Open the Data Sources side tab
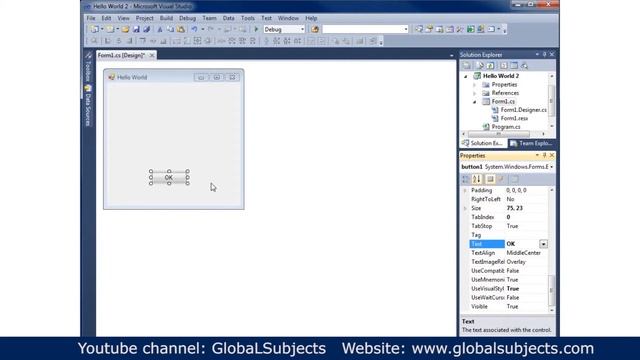 pos(88,105)
